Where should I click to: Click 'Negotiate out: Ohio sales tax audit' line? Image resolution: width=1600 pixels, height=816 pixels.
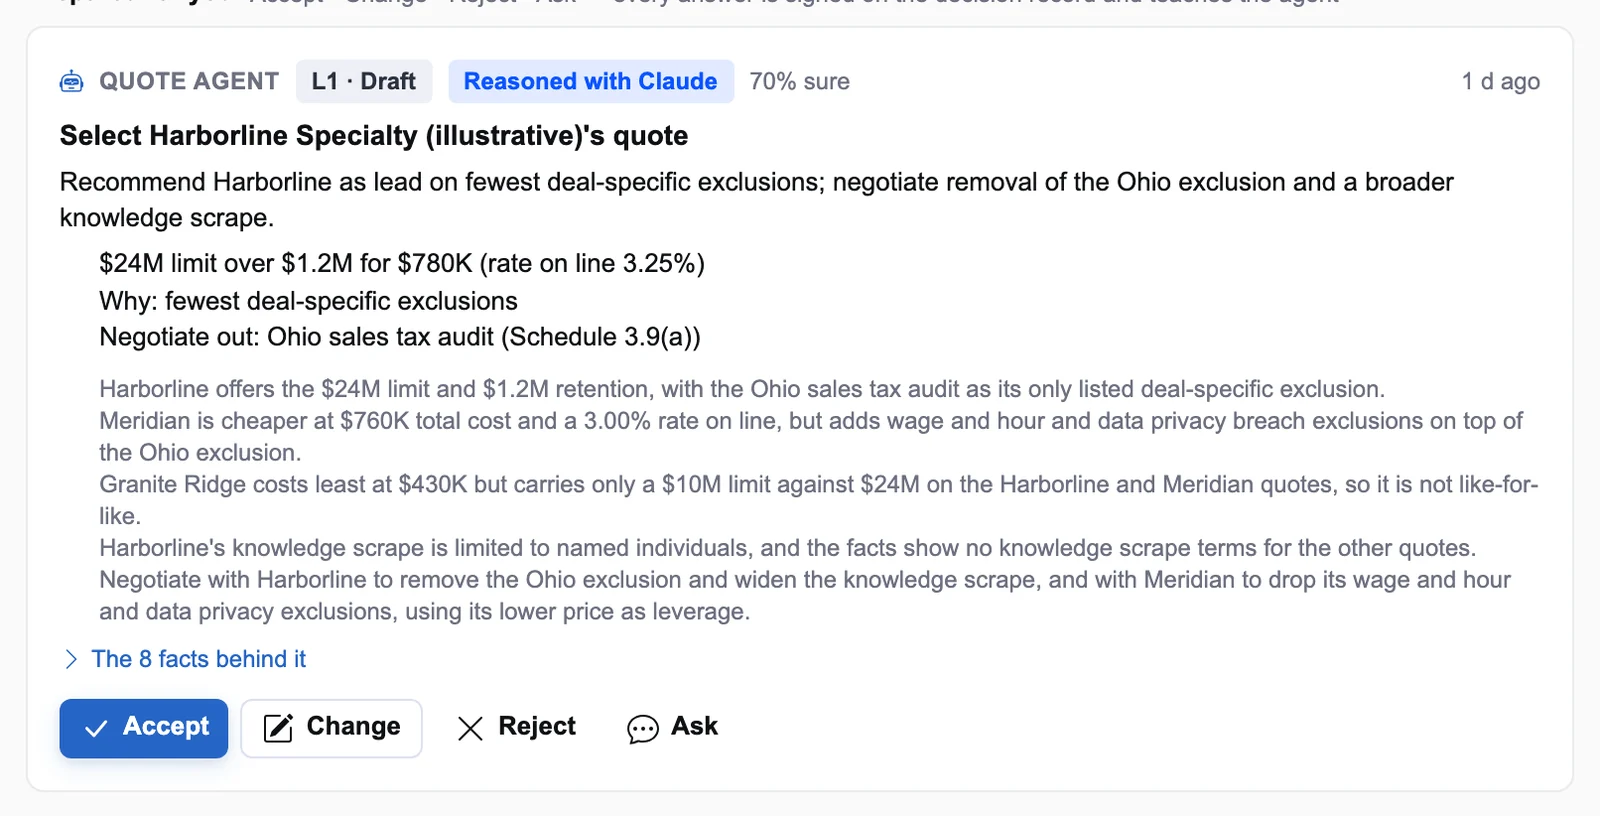click(x=400, y=337)
